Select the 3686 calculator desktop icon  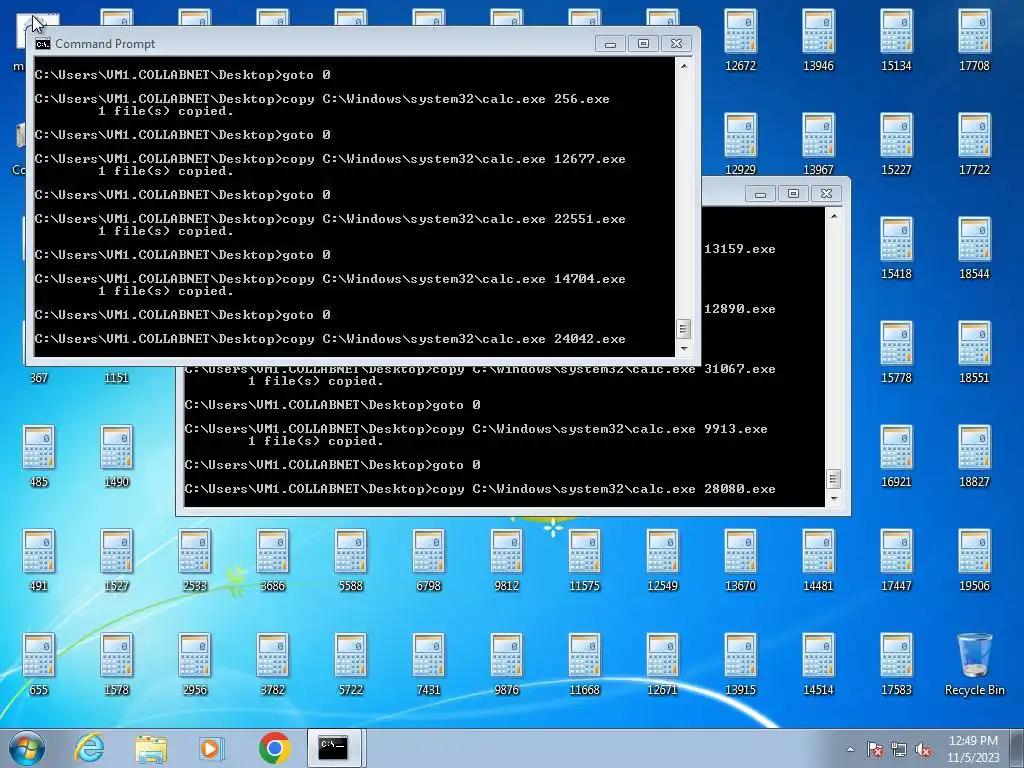[272, 560]
